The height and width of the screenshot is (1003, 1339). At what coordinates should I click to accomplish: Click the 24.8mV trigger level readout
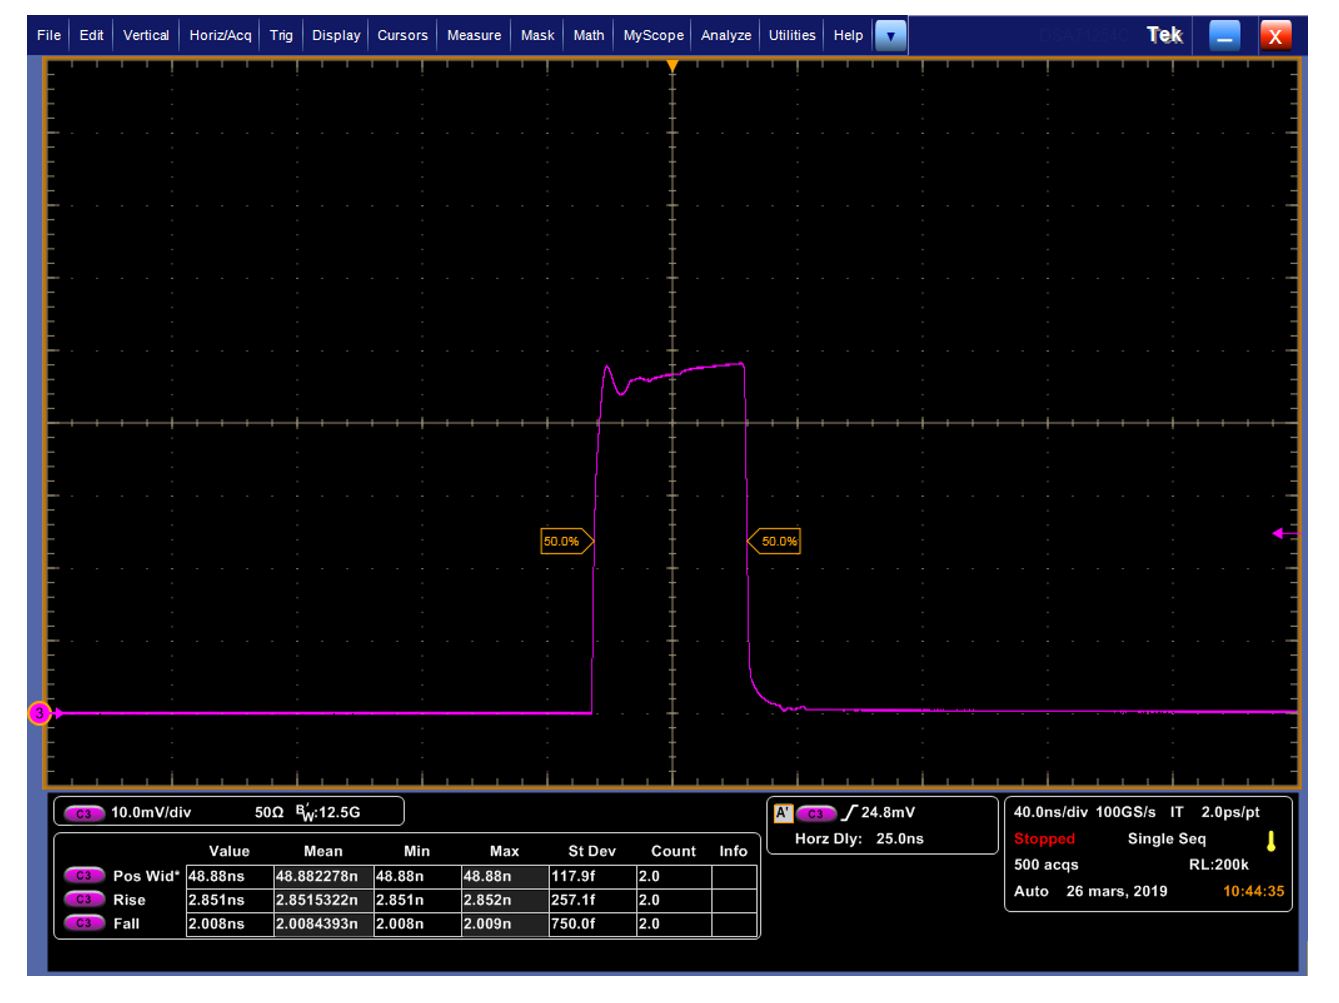(888, 812)
